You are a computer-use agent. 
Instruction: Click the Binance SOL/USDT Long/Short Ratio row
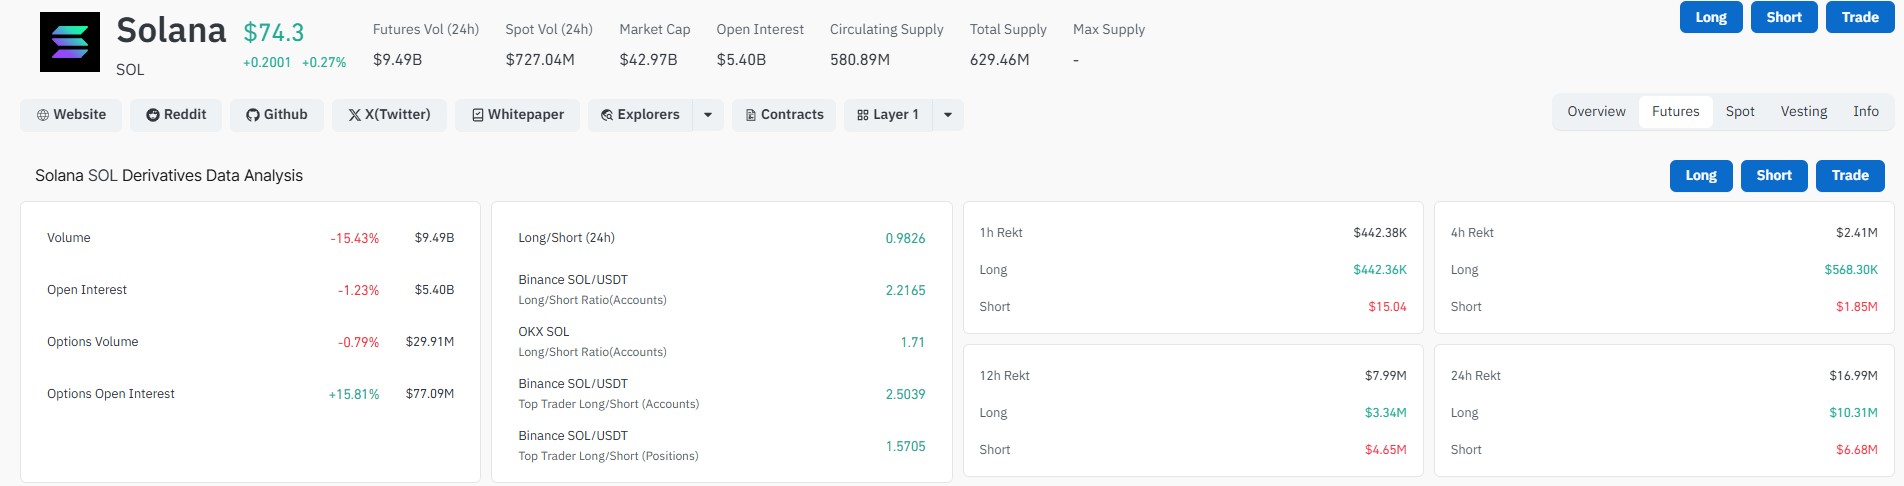click(722, 290)
